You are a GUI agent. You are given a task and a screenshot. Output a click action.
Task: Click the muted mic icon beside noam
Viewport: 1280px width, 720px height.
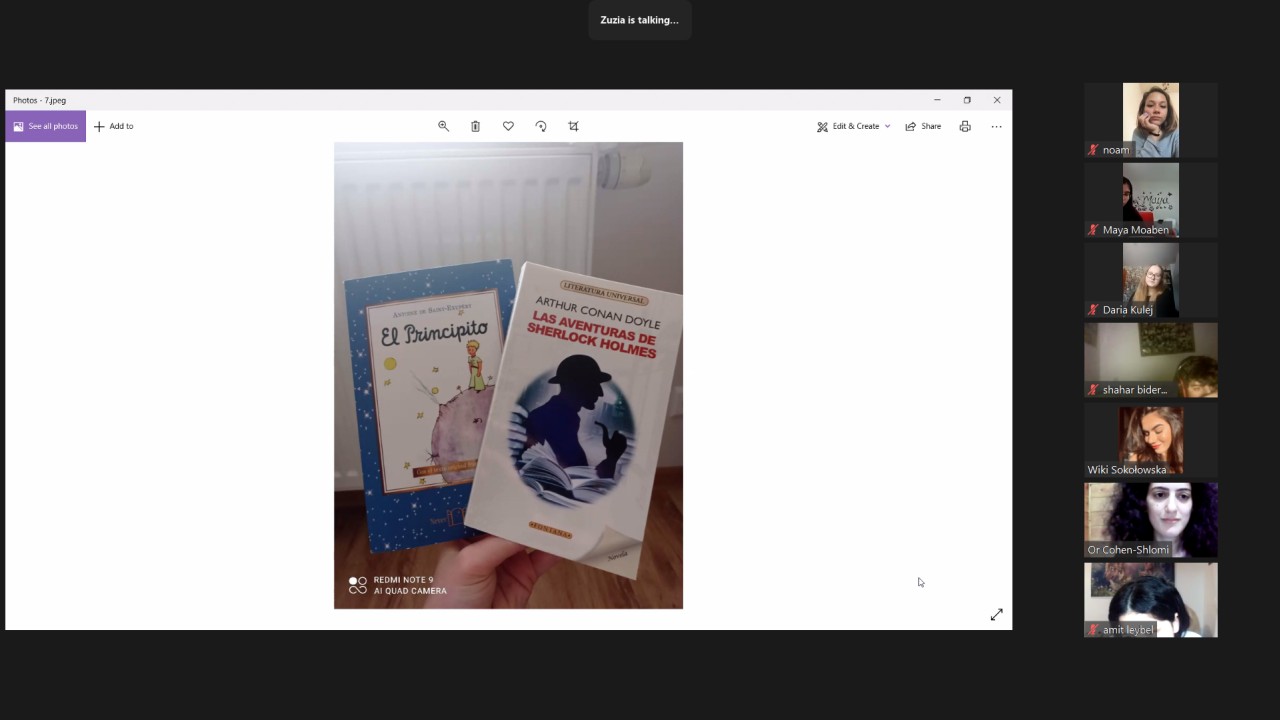pyautogui.click(x=1094, y=150)
